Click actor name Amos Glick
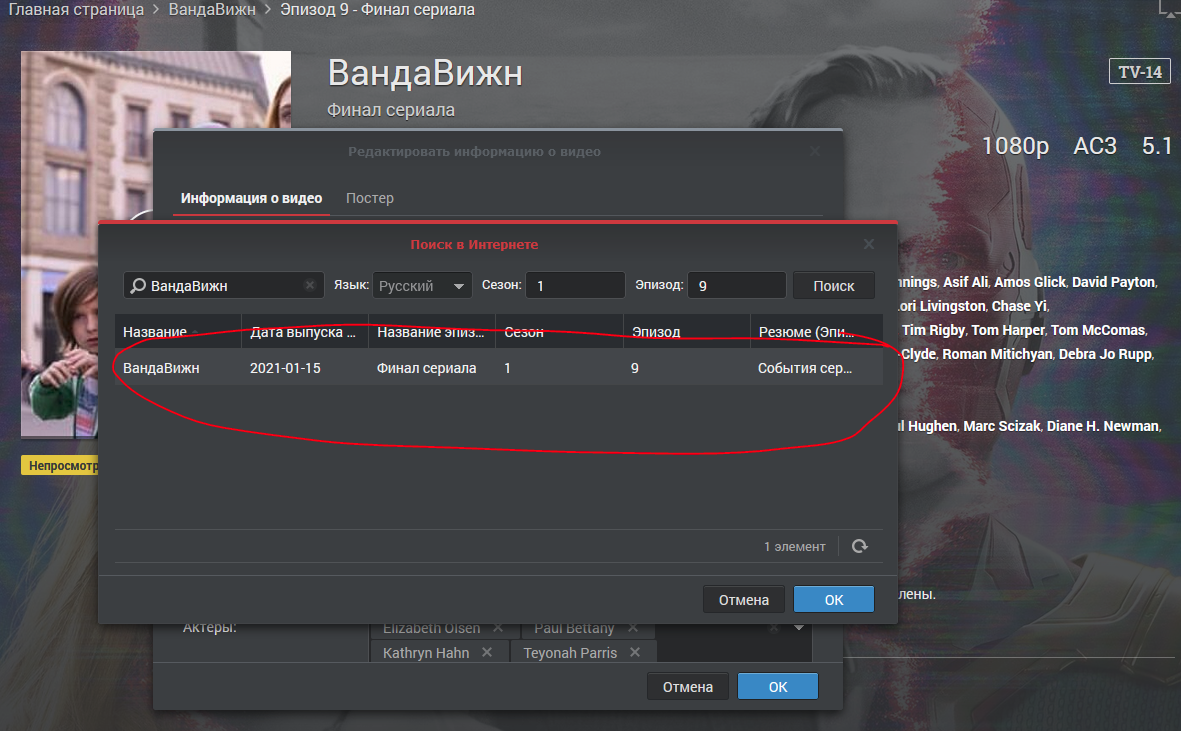The width and height of the screenshot is (1181, 731). [1030, 282]
